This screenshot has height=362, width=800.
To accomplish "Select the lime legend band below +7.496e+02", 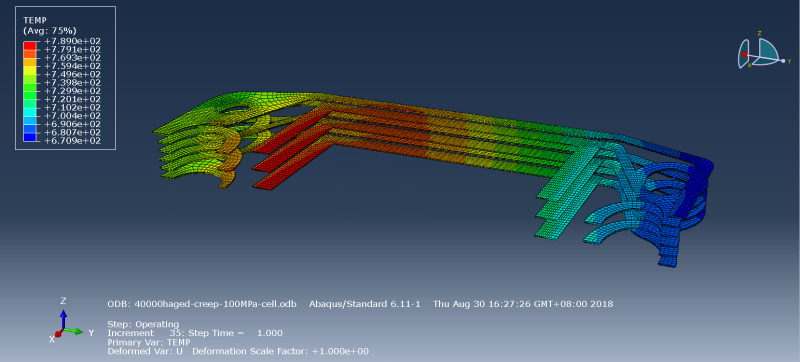I will click(x=30, y=79).
